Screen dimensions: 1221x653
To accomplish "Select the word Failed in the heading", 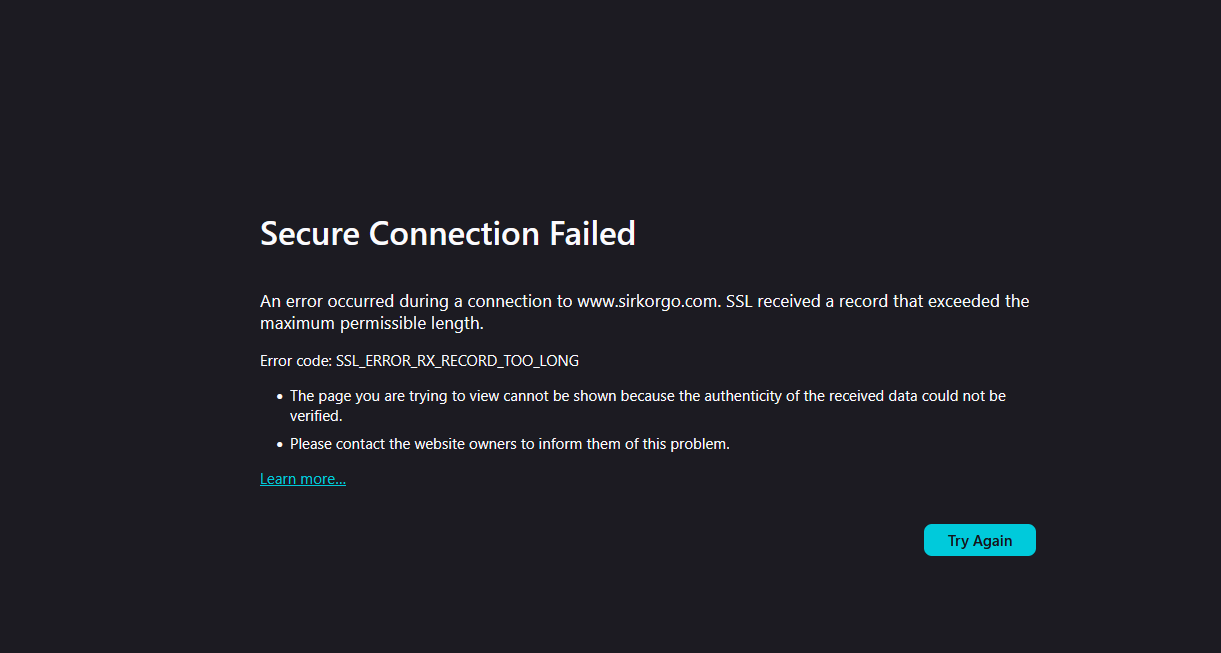I will click(x=594, y=233).
